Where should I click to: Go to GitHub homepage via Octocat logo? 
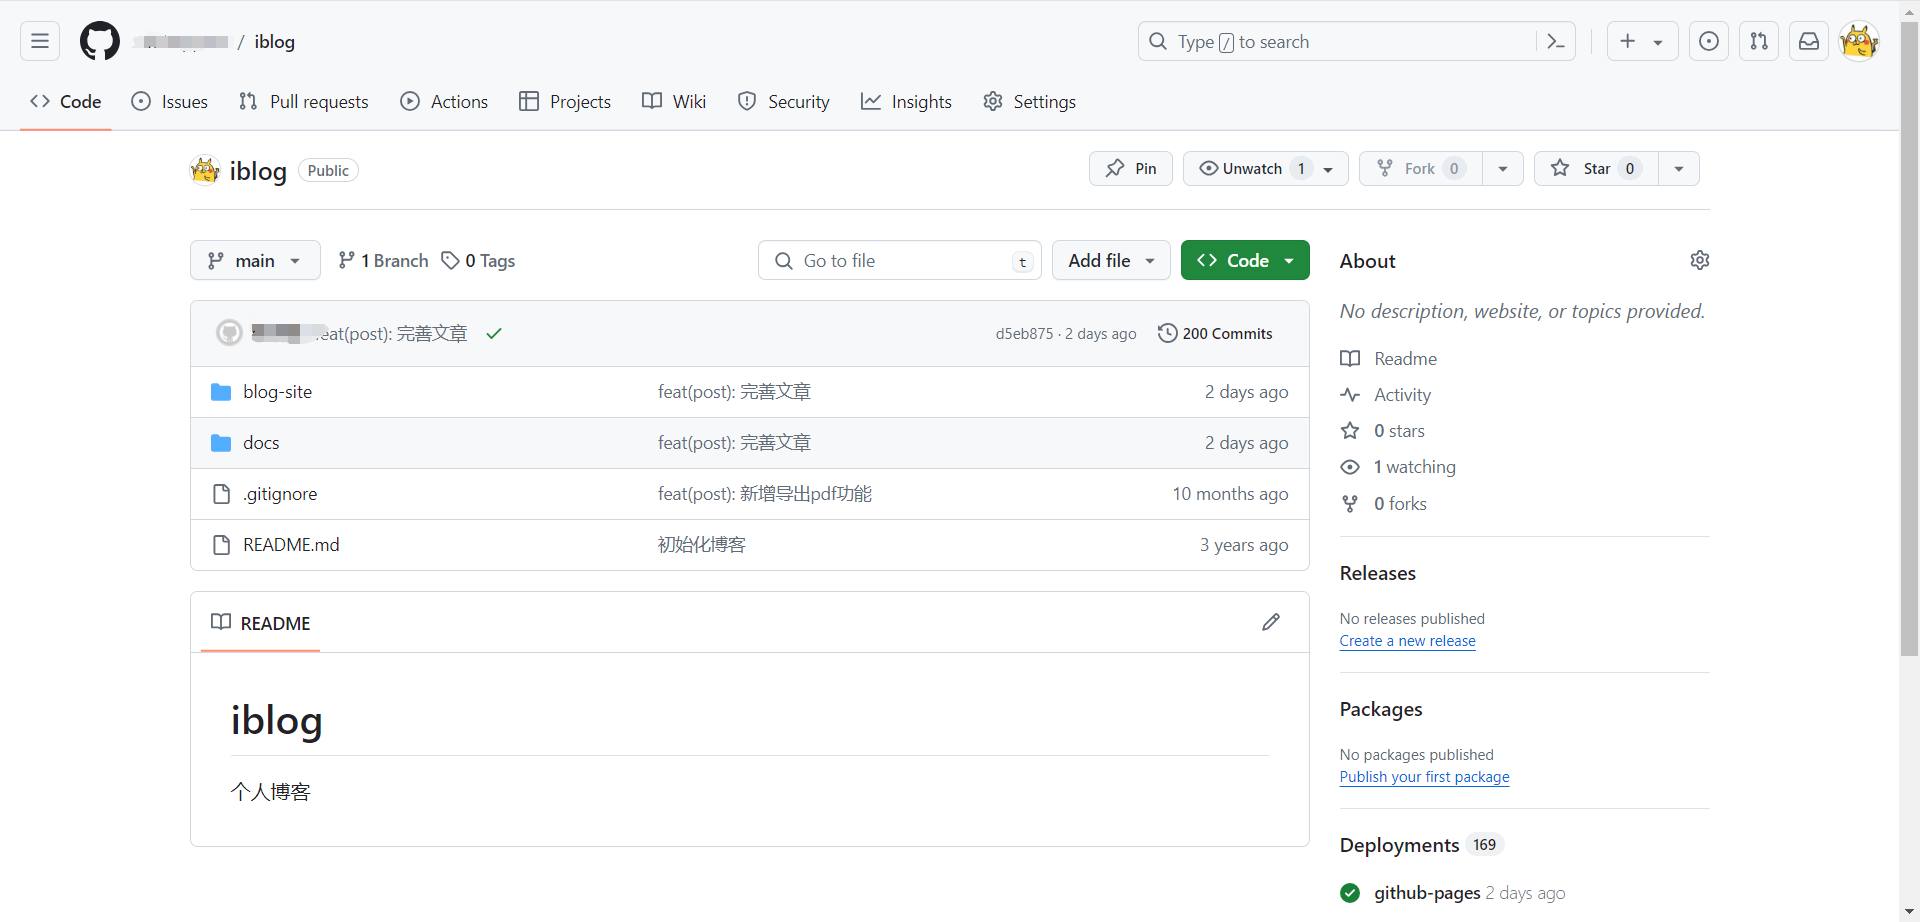click(100, 41)
